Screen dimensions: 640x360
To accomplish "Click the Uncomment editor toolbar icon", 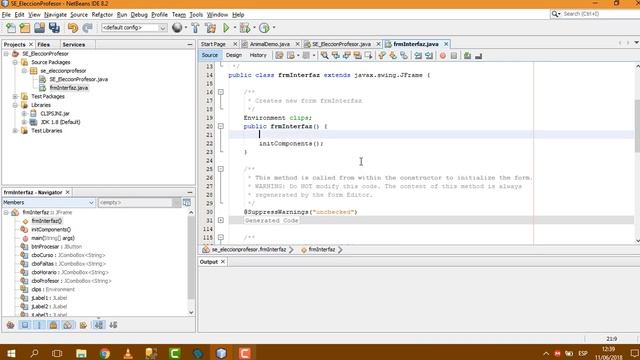I will (x=478, y=56).
